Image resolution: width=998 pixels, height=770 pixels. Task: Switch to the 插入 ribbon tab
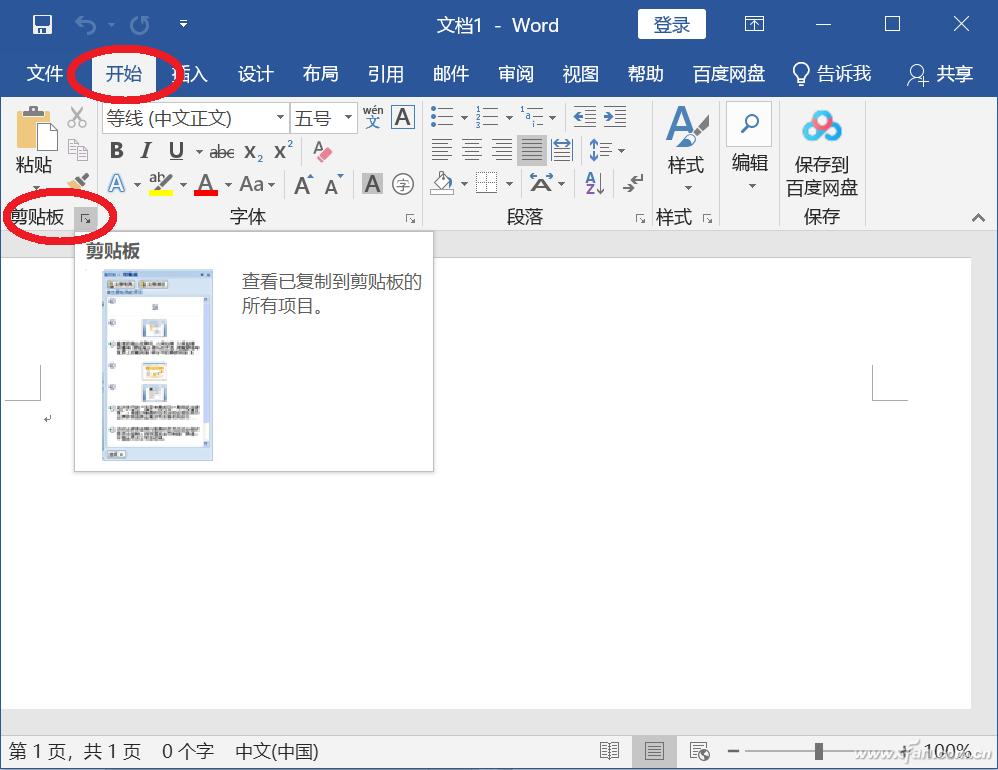[x=186, y=73]
